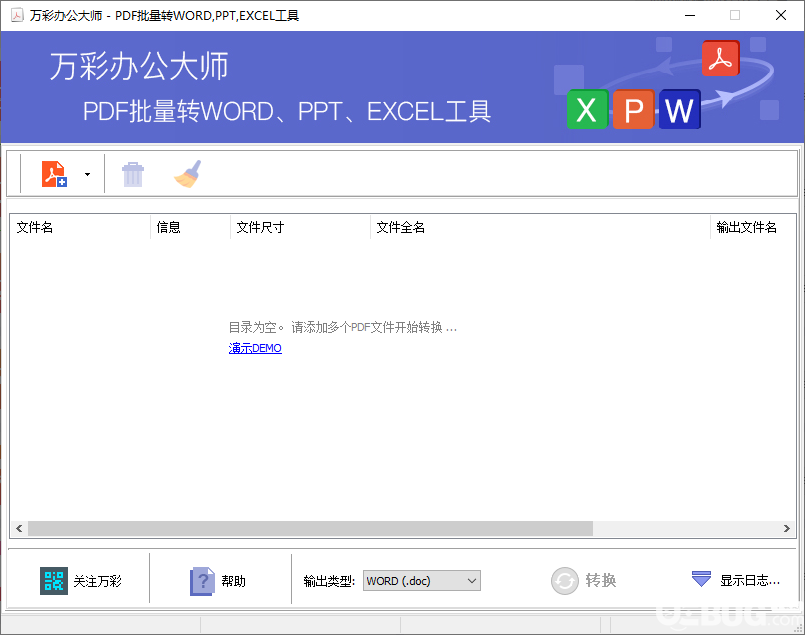Click the blue Word W banner icon
Viewport: 805px width, 635px height.
pyautogui.click(x=680, y=109)
